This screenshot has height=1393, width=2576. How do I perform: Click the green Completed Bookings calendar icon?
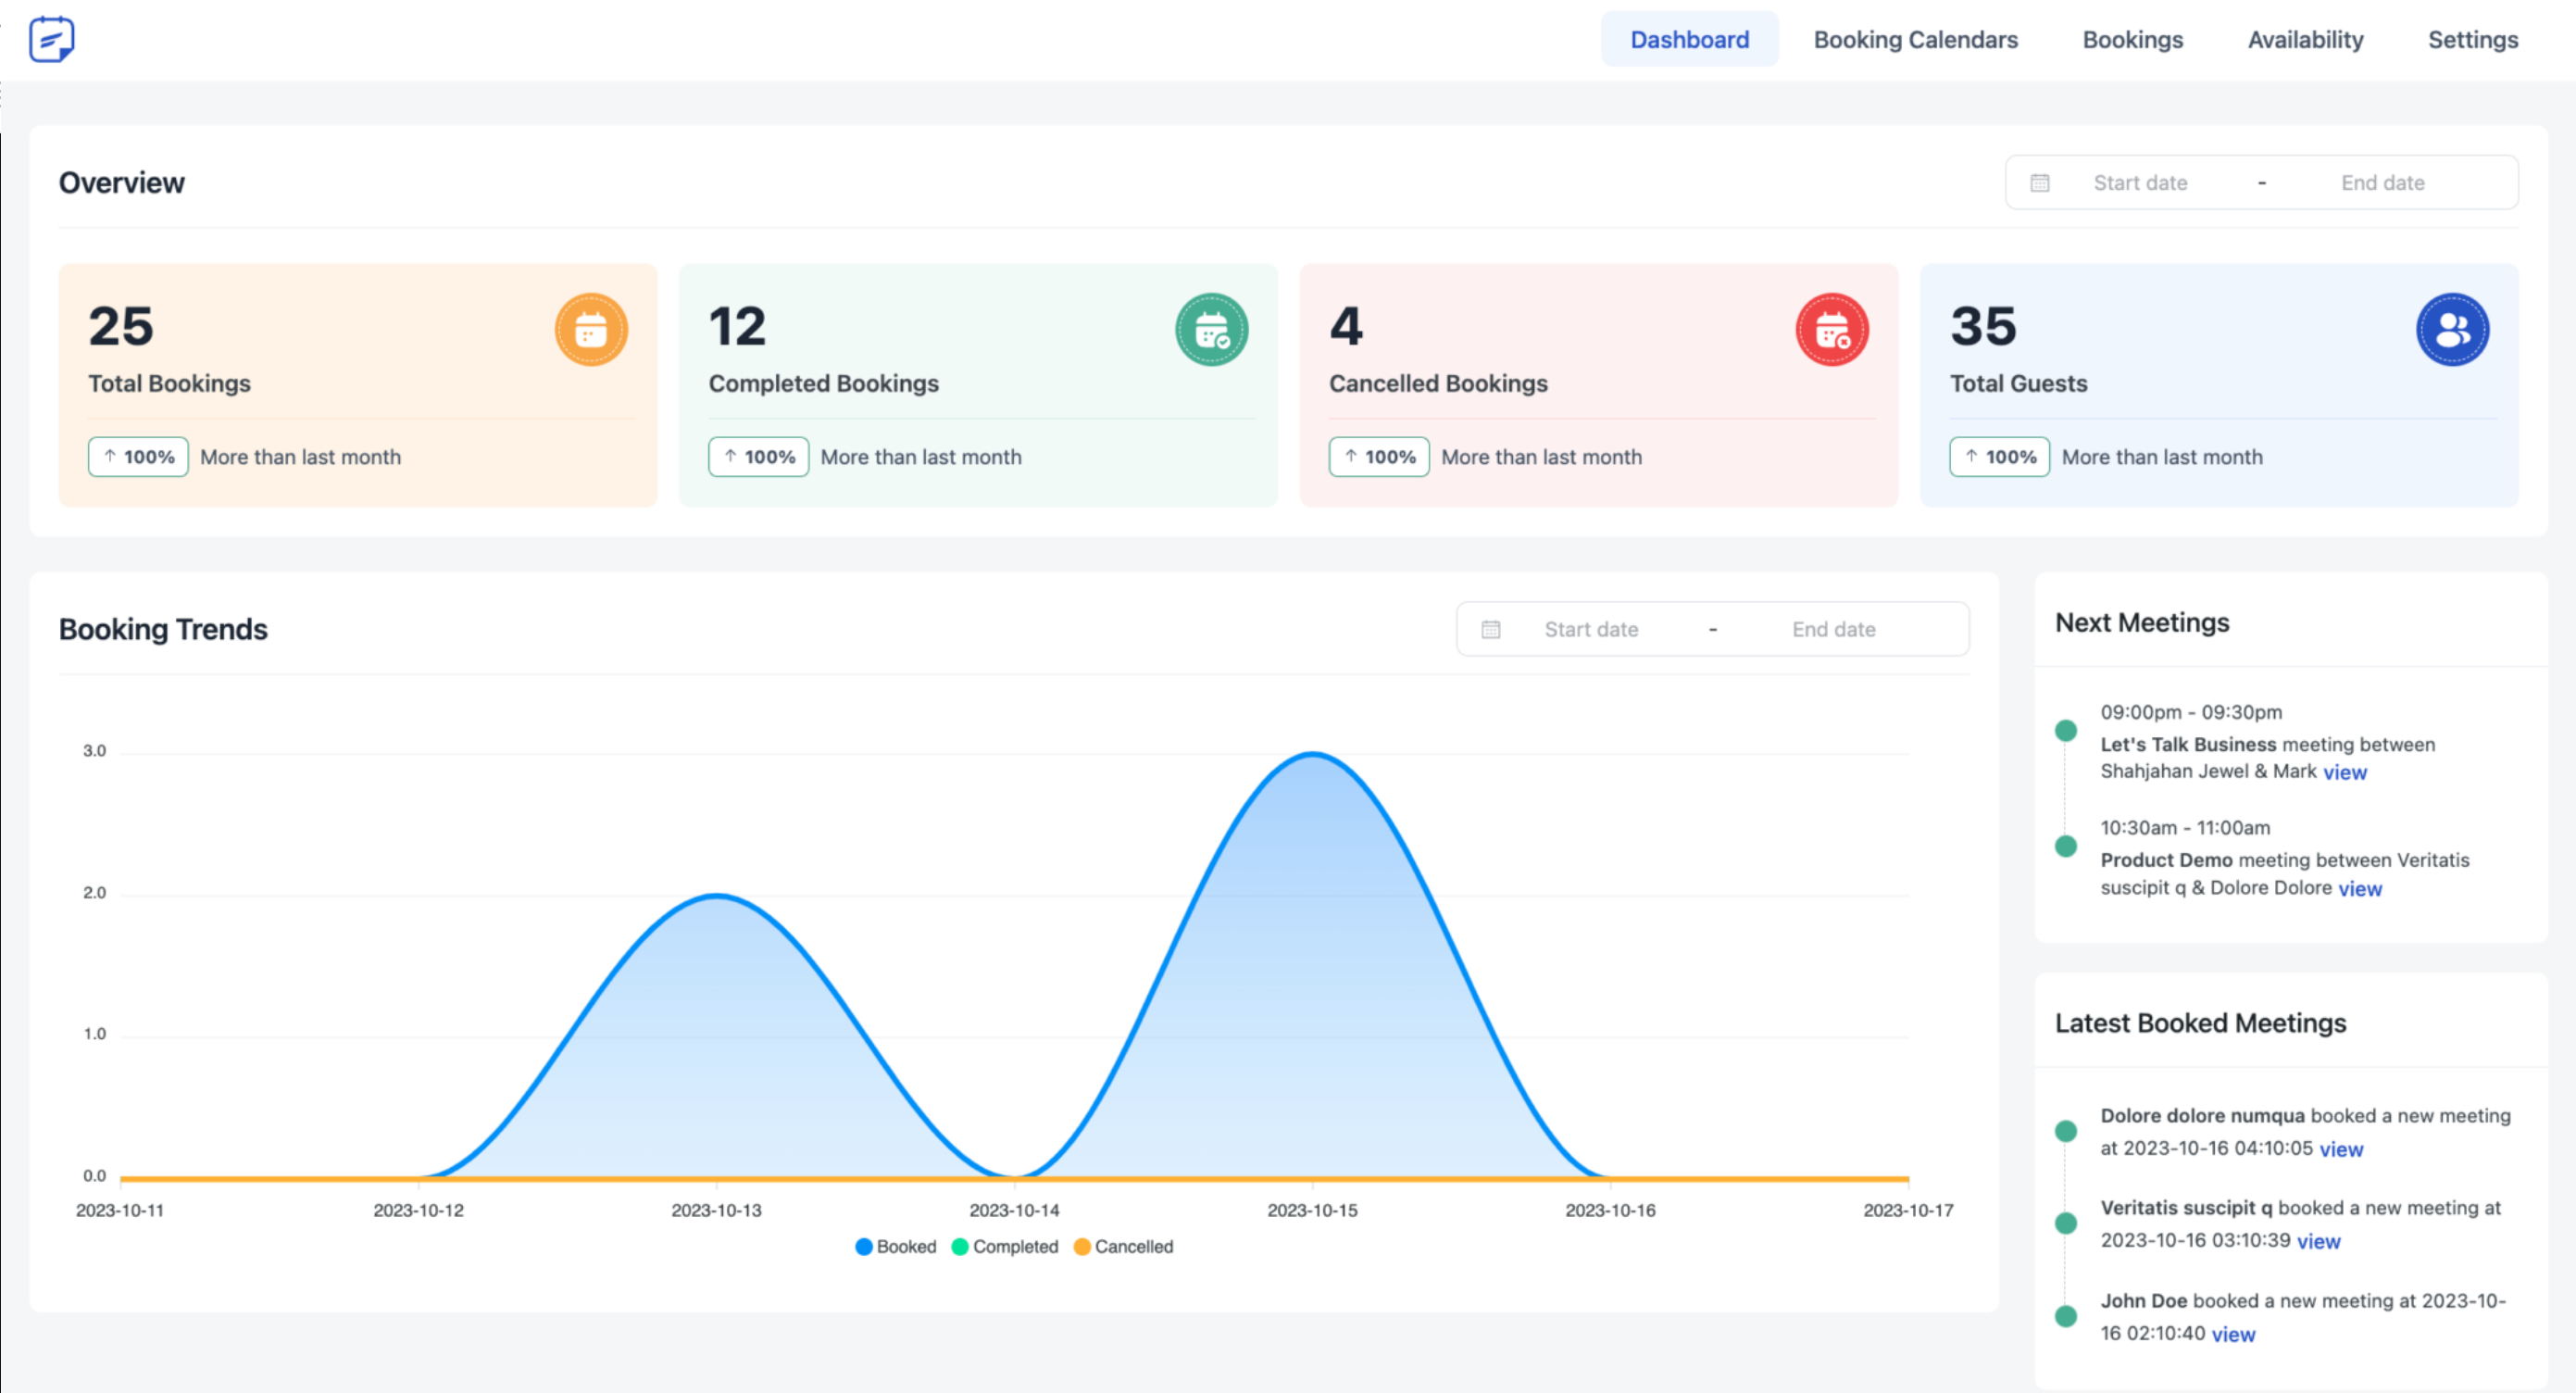(x=1212, y=330)
